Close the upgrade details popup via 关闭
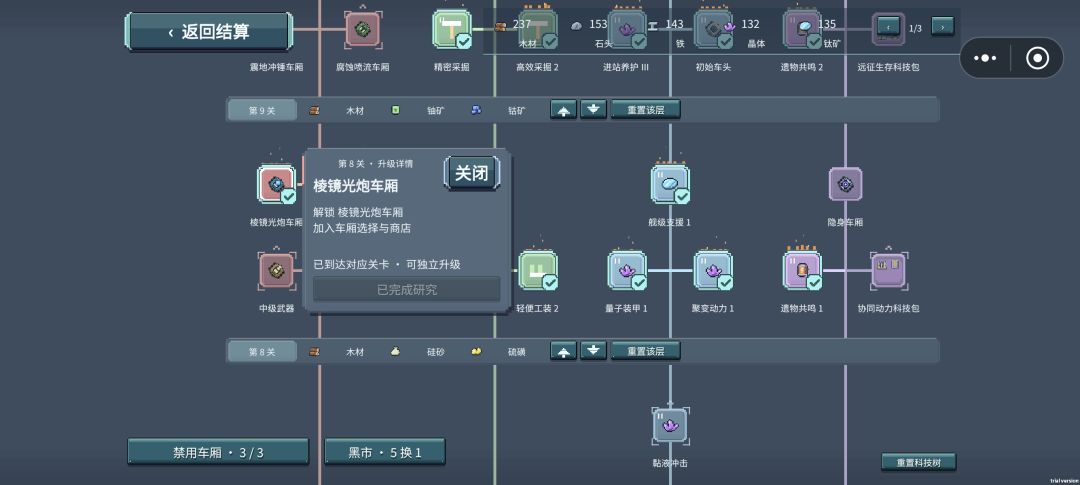The height and width of the screenshot is (485, 1080). (472, 173)
